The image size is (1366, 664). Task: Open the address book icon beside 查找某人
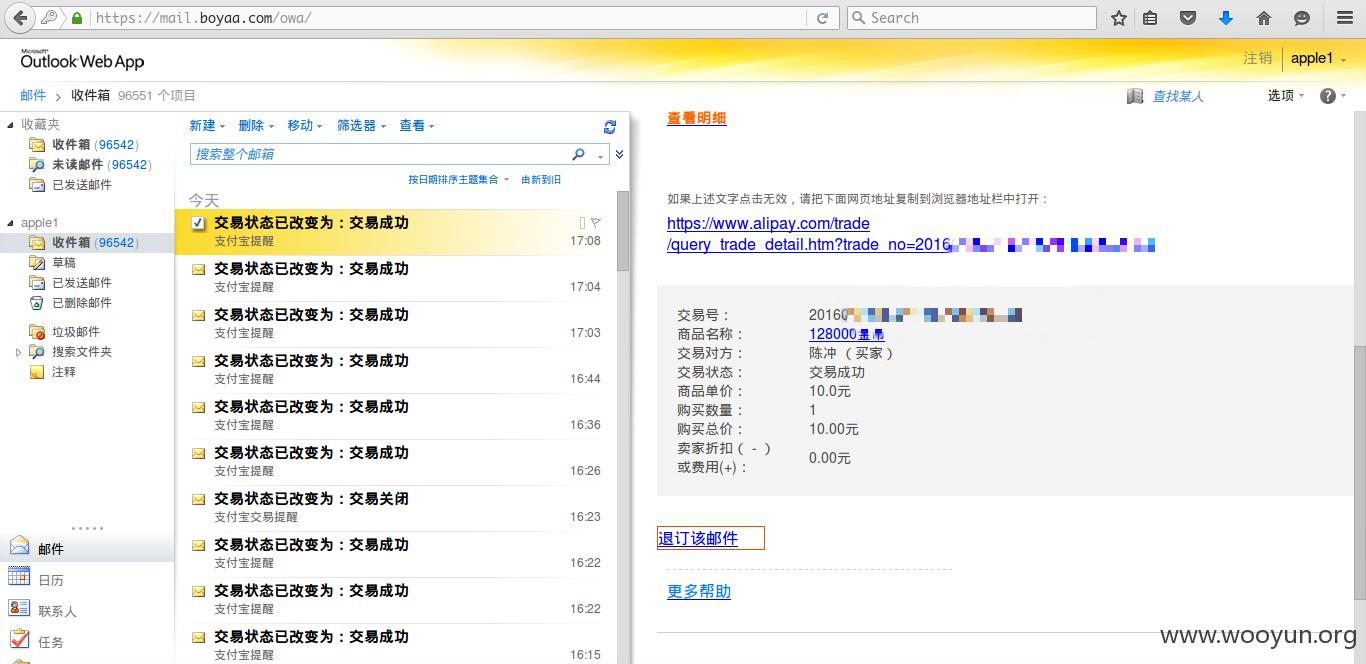(1134, 96)
